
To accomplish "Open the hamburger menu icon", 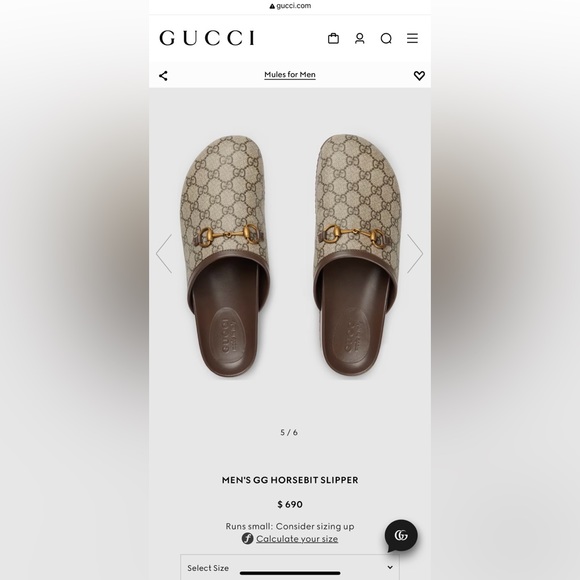I will click(412, 38).
